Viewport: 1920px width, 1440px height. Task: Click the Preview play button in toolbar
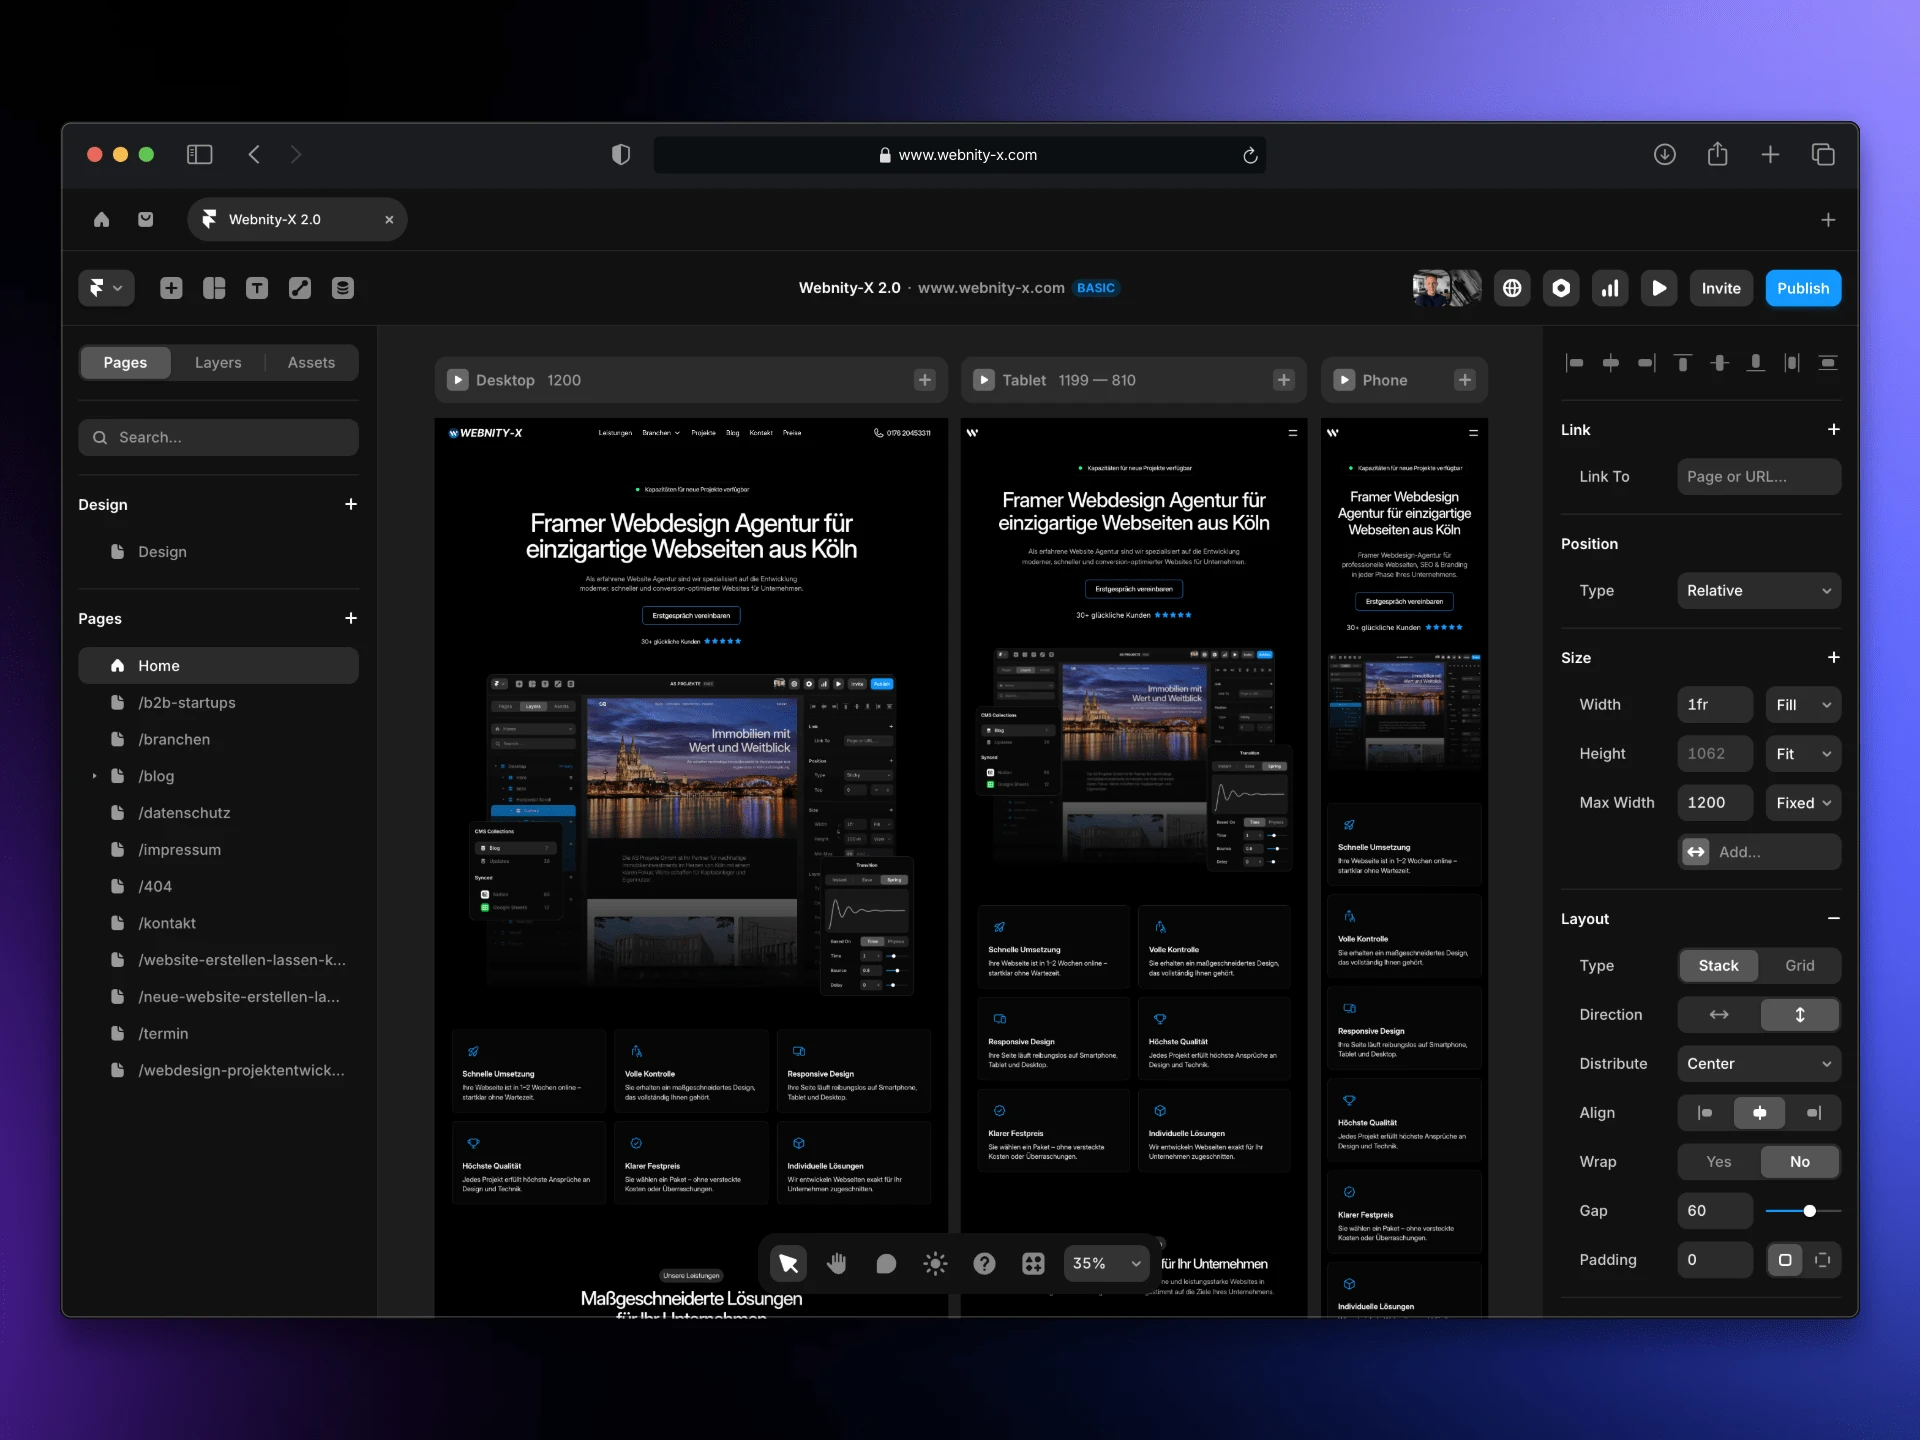[x=1659, y=288]
